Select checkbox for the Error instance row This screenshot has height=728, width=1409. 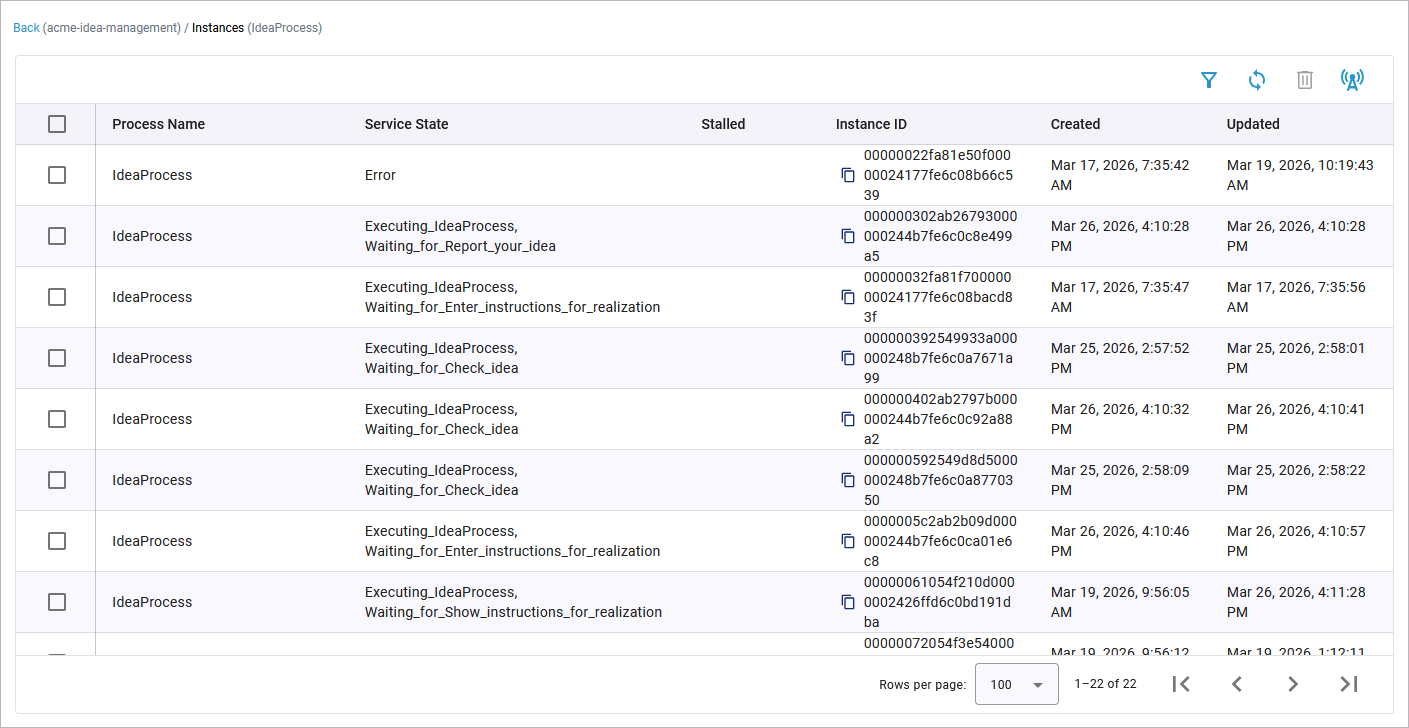(57, 175)
